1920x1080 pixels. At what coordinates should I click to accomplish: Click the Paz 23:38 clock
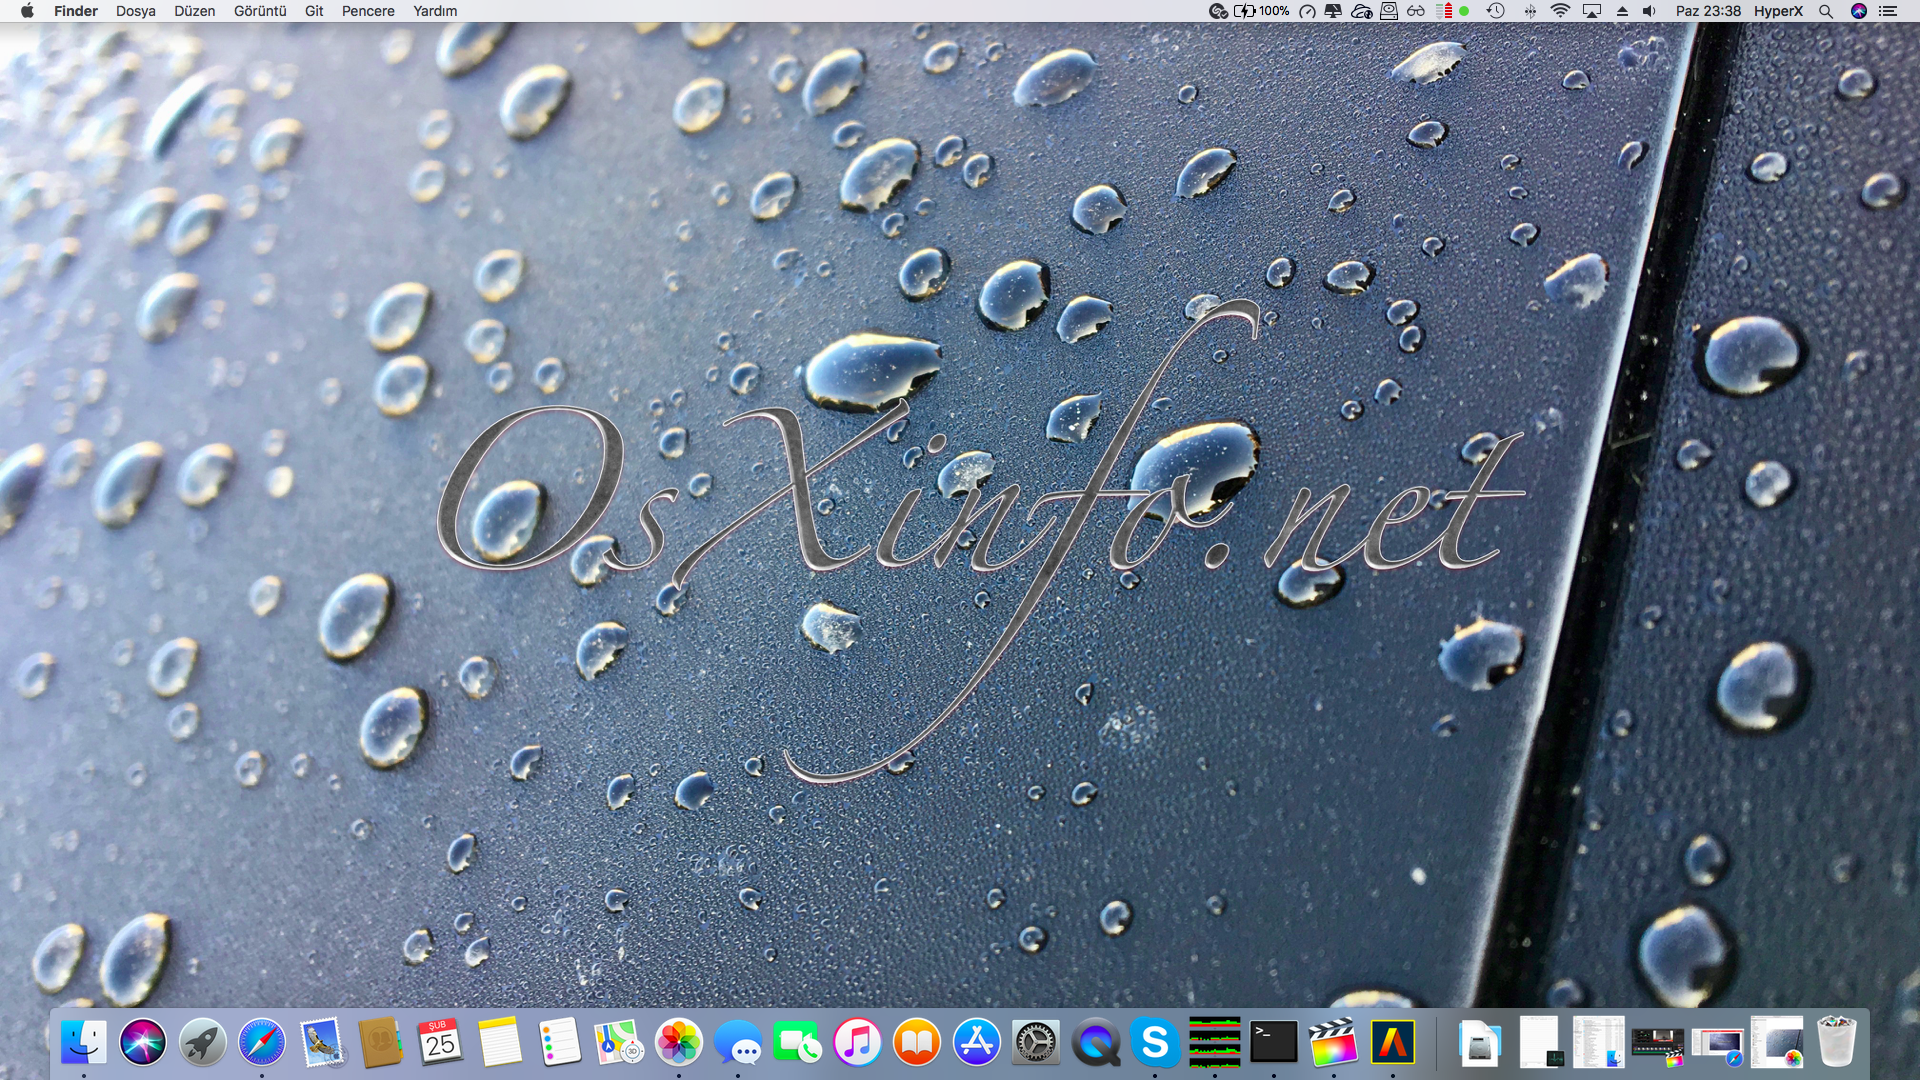[x=1708, y=11]
